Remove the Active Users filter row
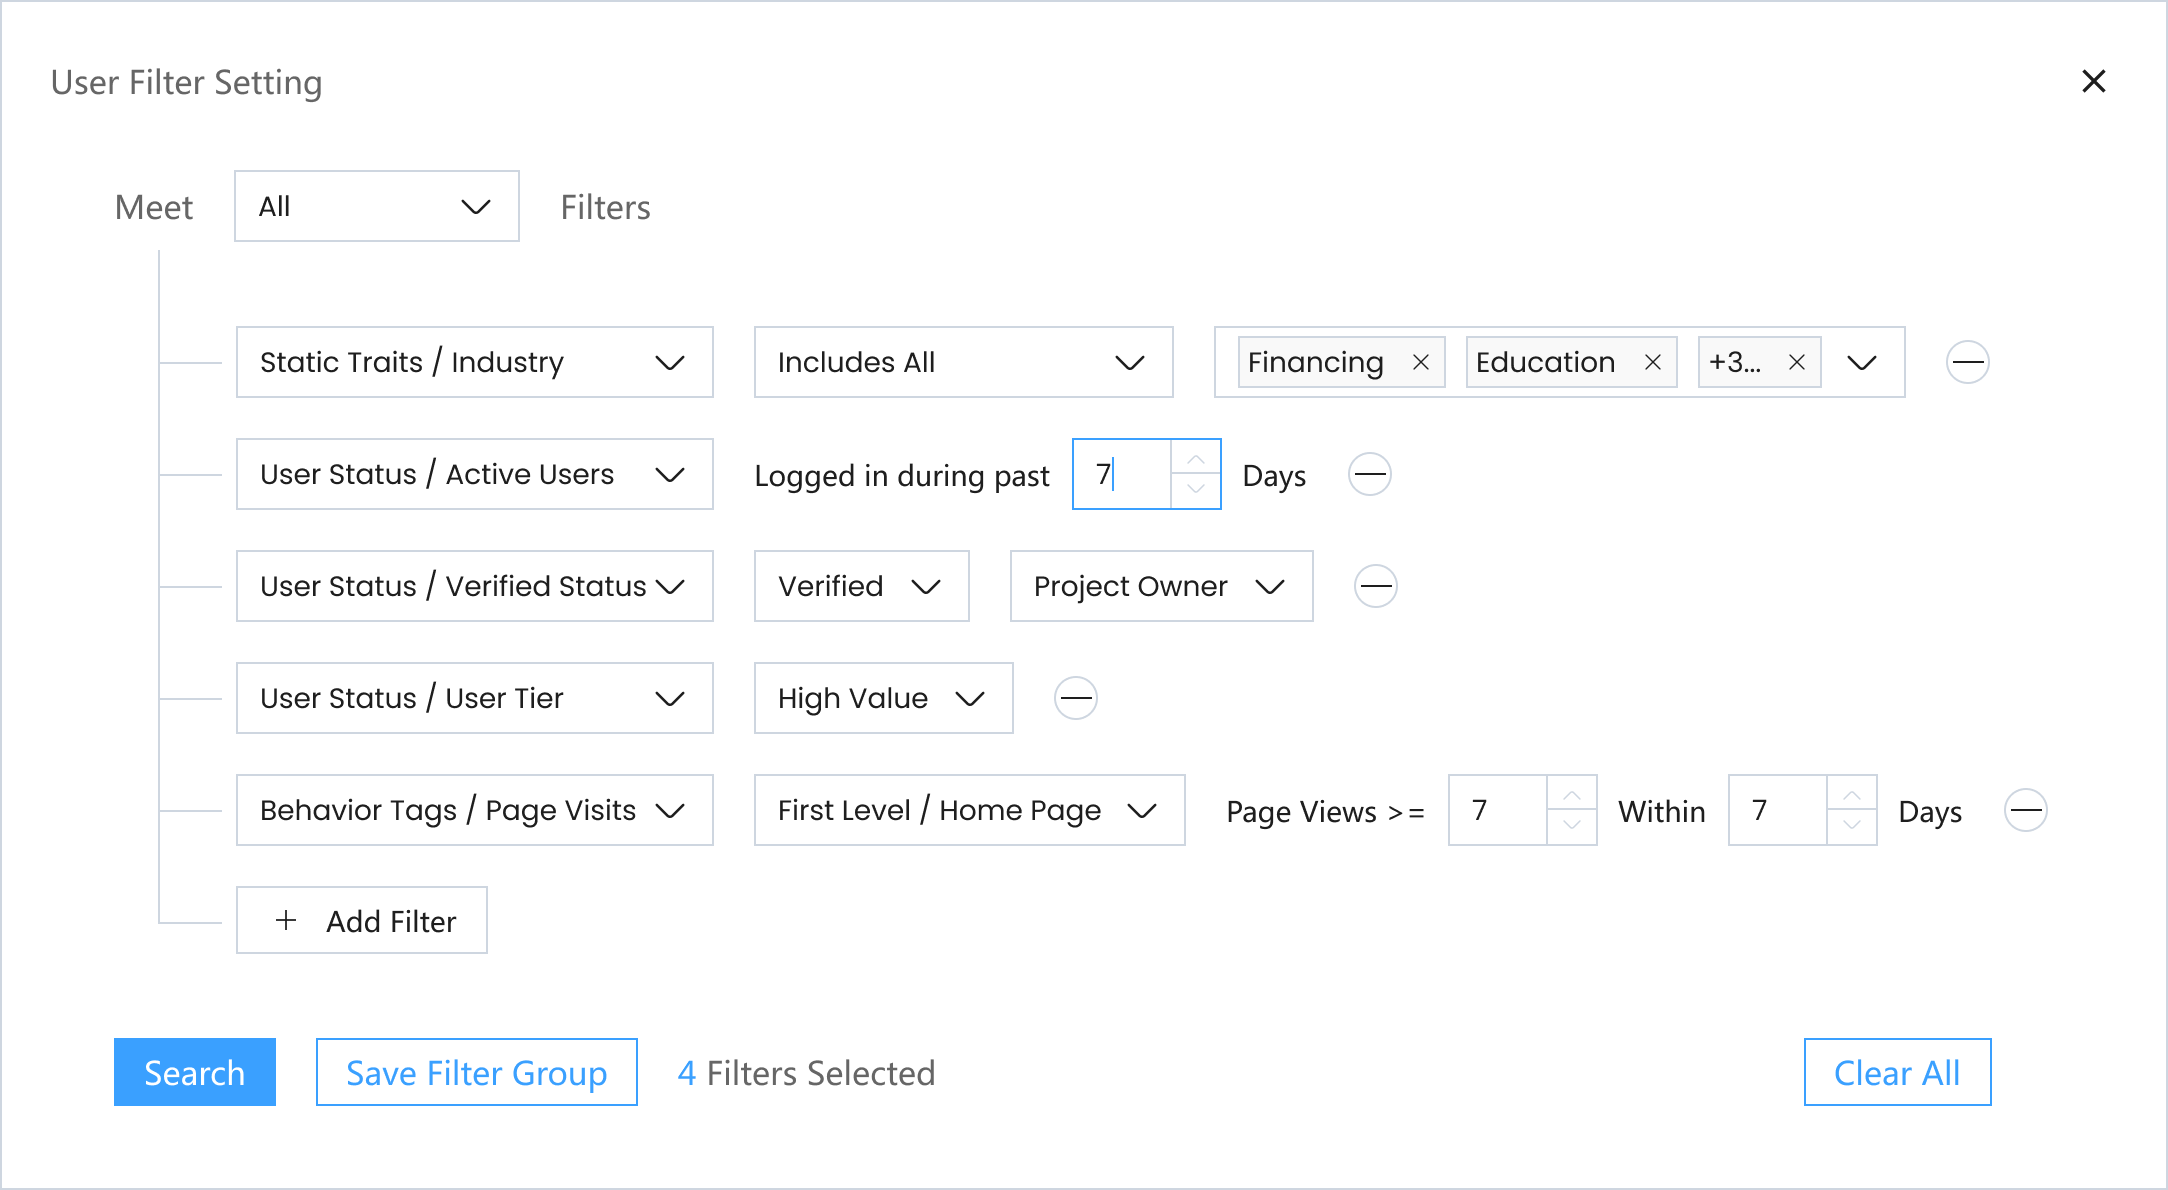Image resolution: width=2168 pixels, height=1190 pixels. pos(1369,474)
